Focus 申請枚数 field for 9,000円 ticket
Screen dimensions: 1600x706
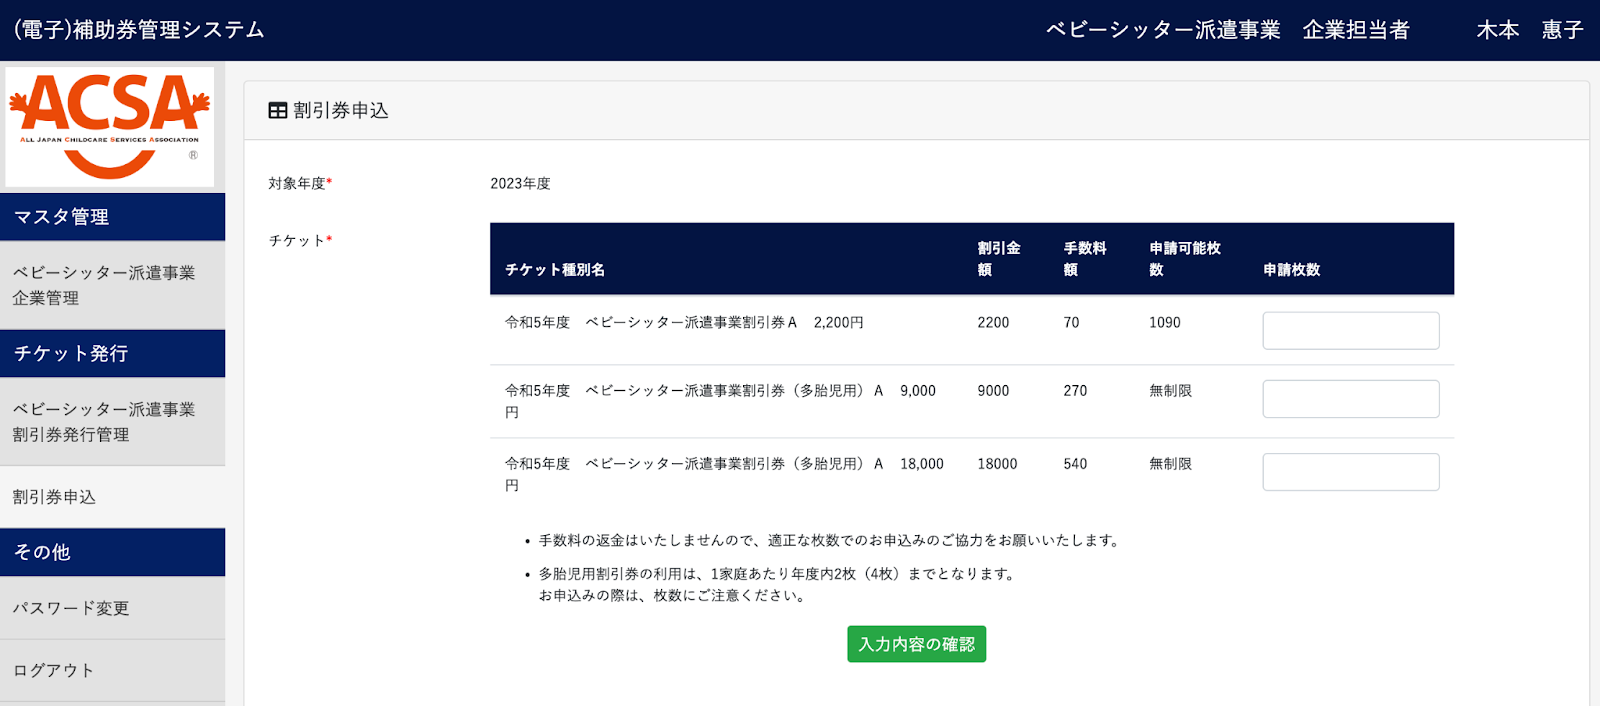click(1351, 399)
